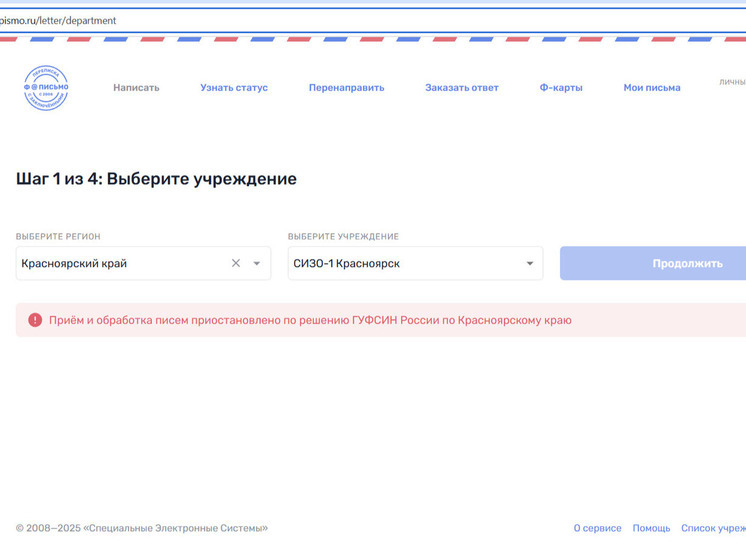746x559 pixels.
Task: Click the Красноярский край region field
Action: [x=143, y=263]
